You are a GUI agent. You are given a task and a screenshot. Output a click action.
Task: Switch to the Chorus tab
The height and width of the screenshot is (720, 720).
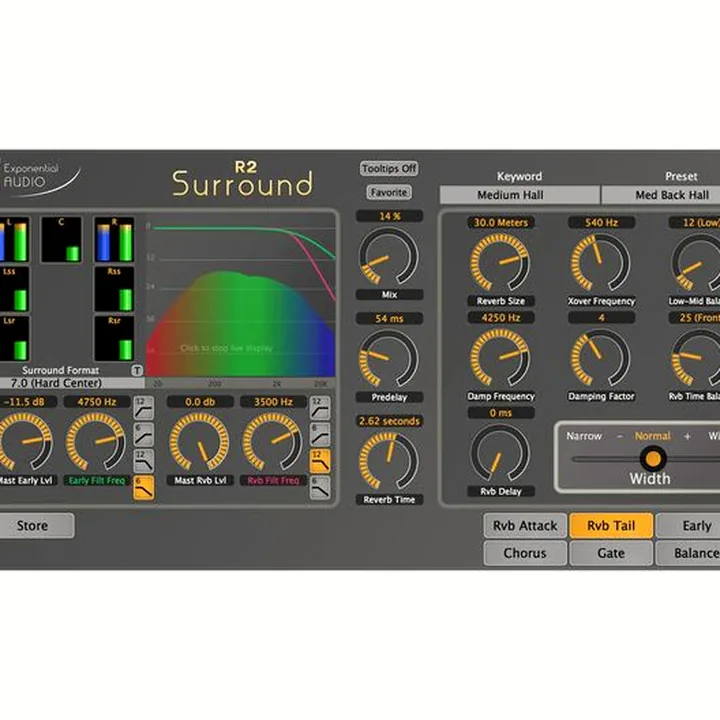525,553
